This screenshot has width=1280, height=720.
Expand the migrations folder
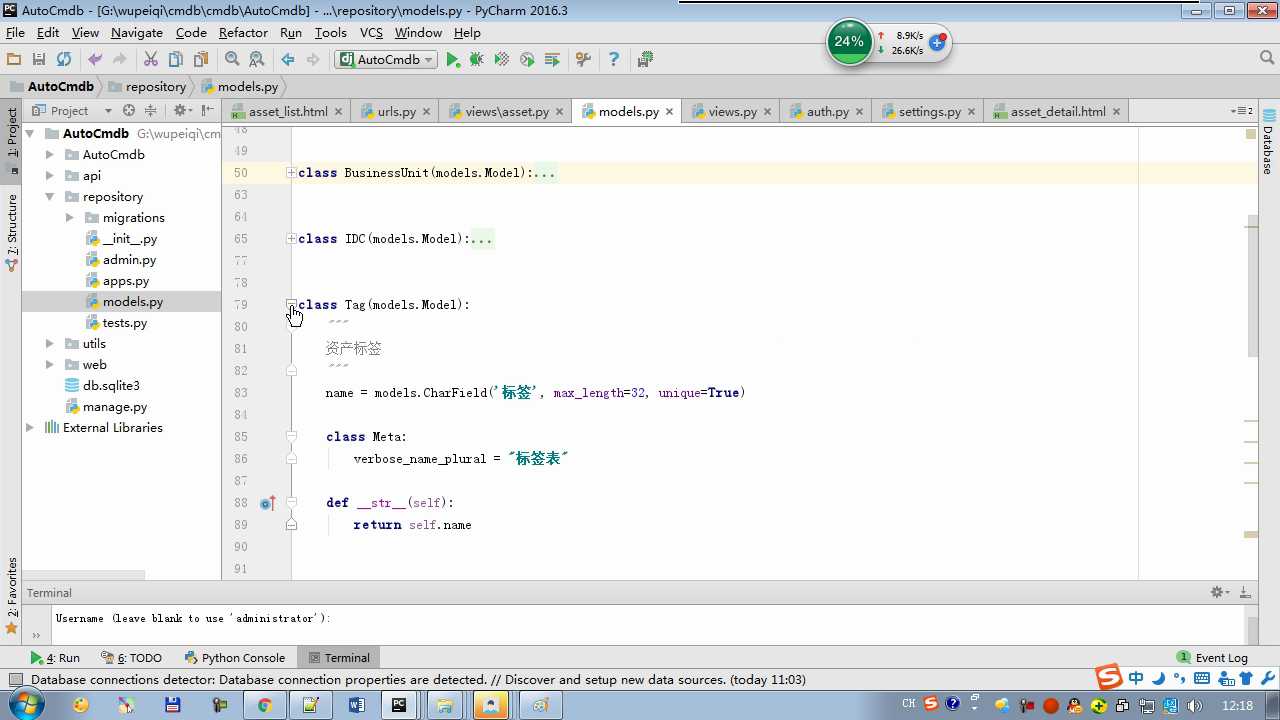[x=70, y=217]
